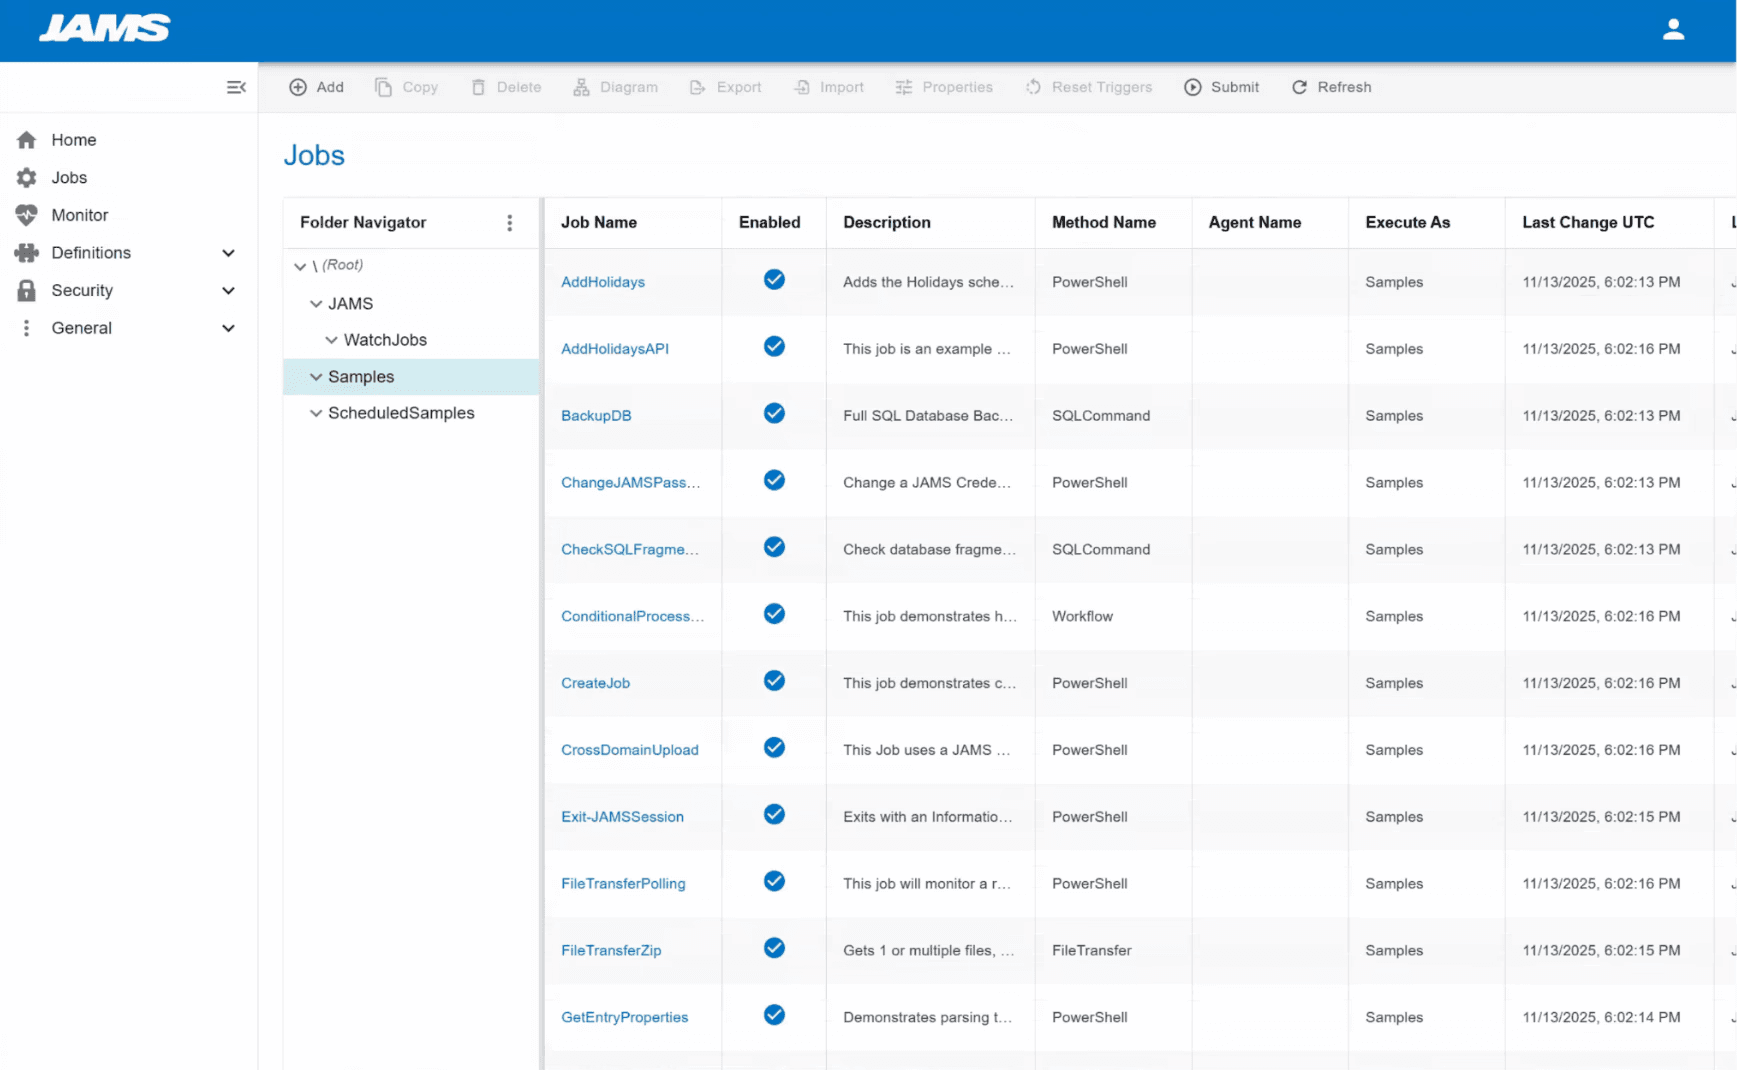The height and width of the screenshot is (1070, 1737).
Task: Select WatchJobs folder in navigator
Action: click(385, 340)
